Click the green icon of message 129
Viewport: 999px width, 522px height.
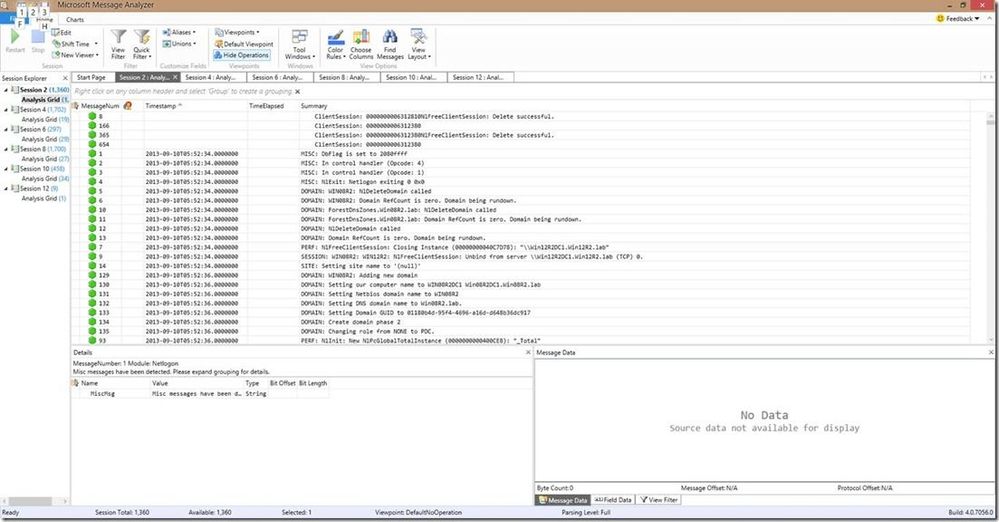(x=92, y=275)
